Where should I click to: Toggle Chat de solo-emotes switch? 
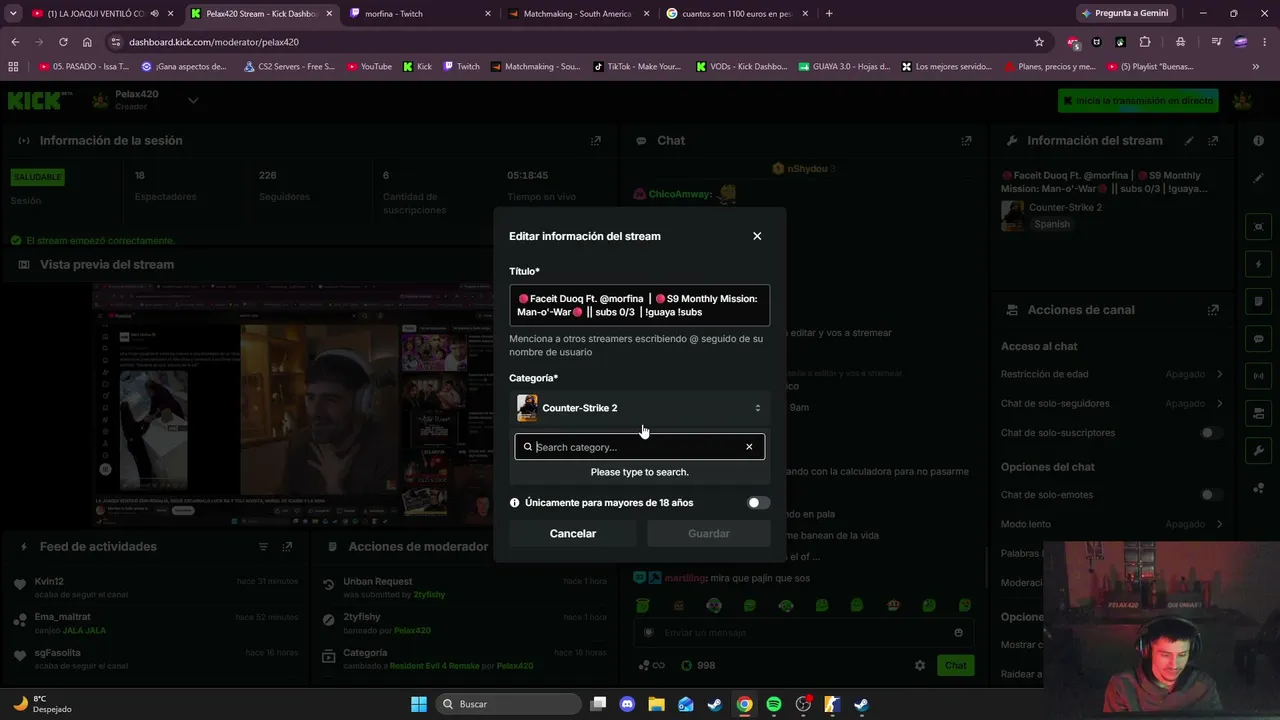(x=1211, y=495)
